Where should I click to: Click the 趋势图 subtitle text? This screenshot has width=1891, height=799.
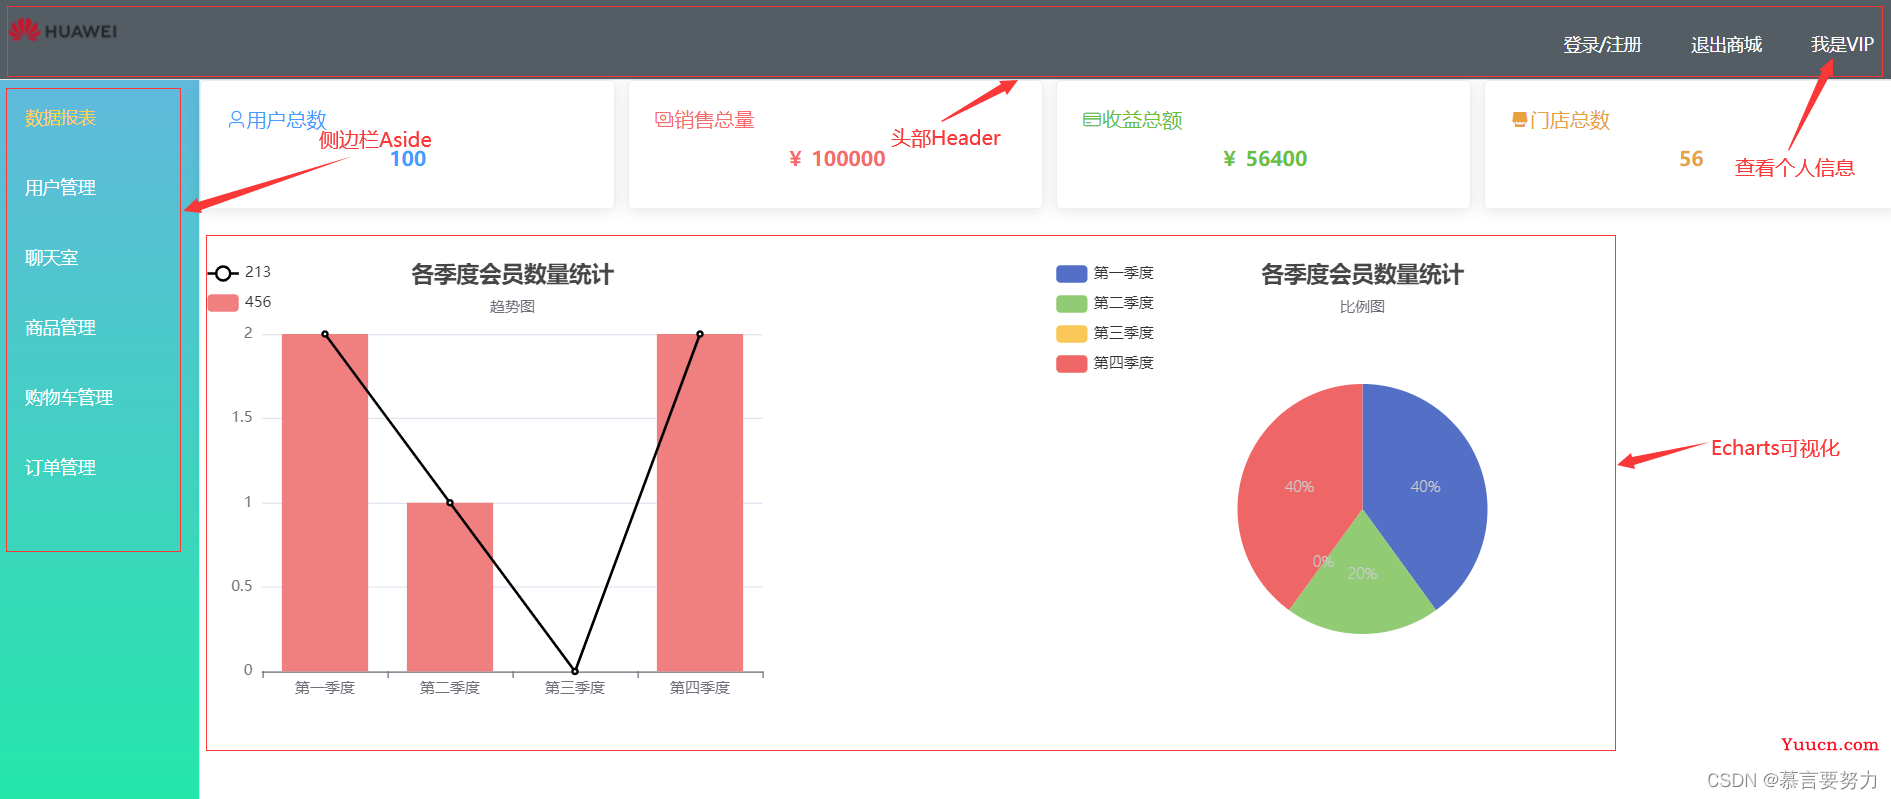[512, 306]
